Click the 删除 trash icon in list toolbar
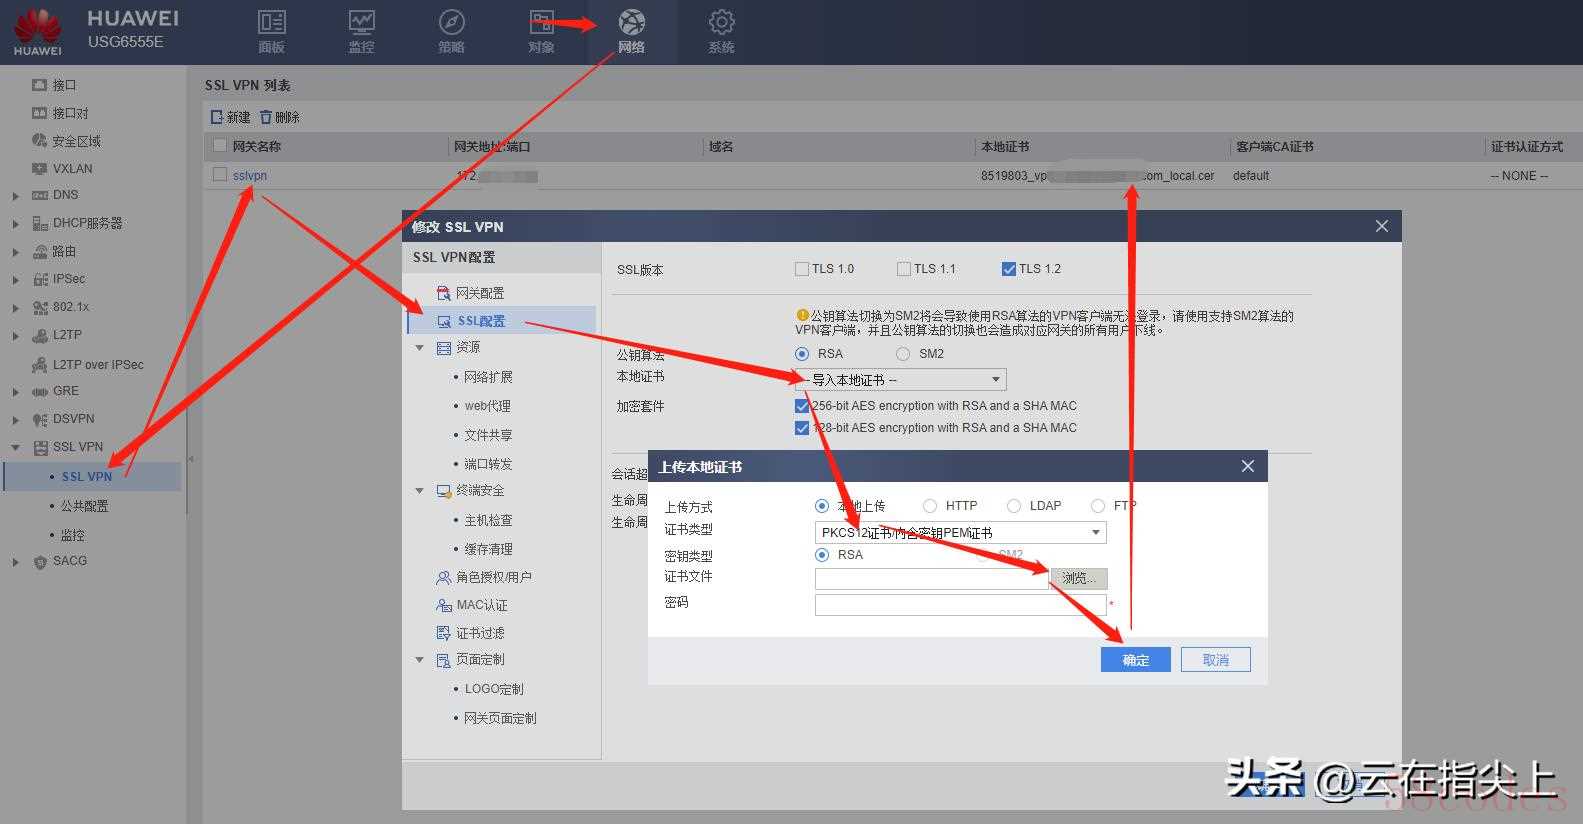1583x824 pixels. pos(266,117)
